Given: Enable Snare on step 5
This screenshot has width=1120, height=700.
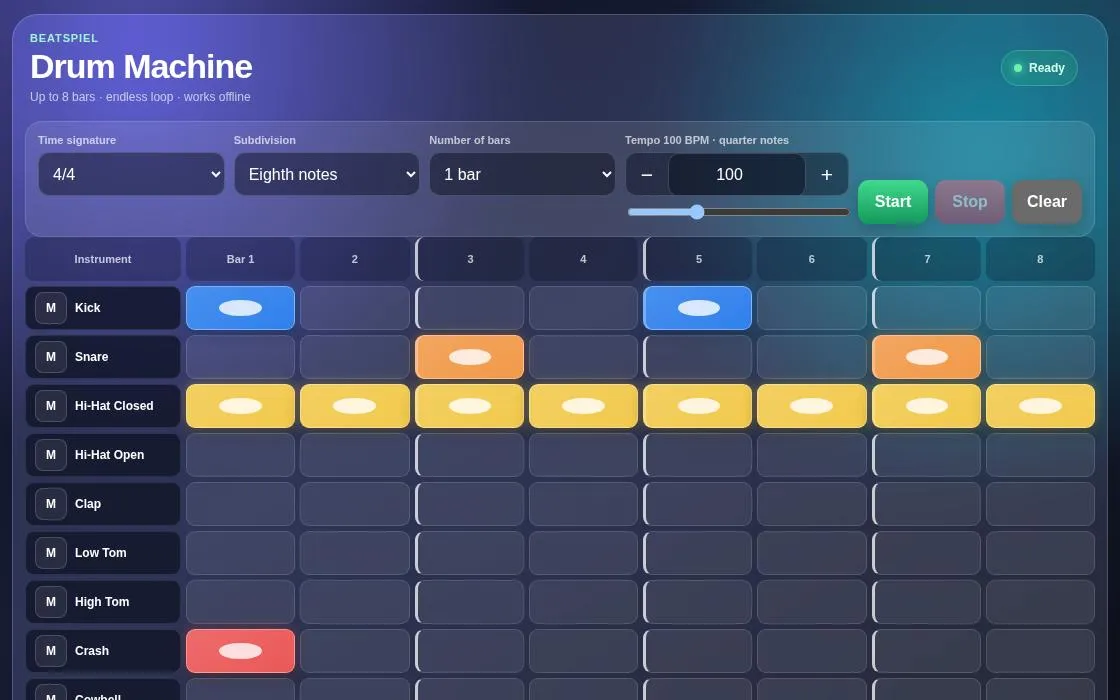Looking at the screenshot, I should (x=698, y=357).
